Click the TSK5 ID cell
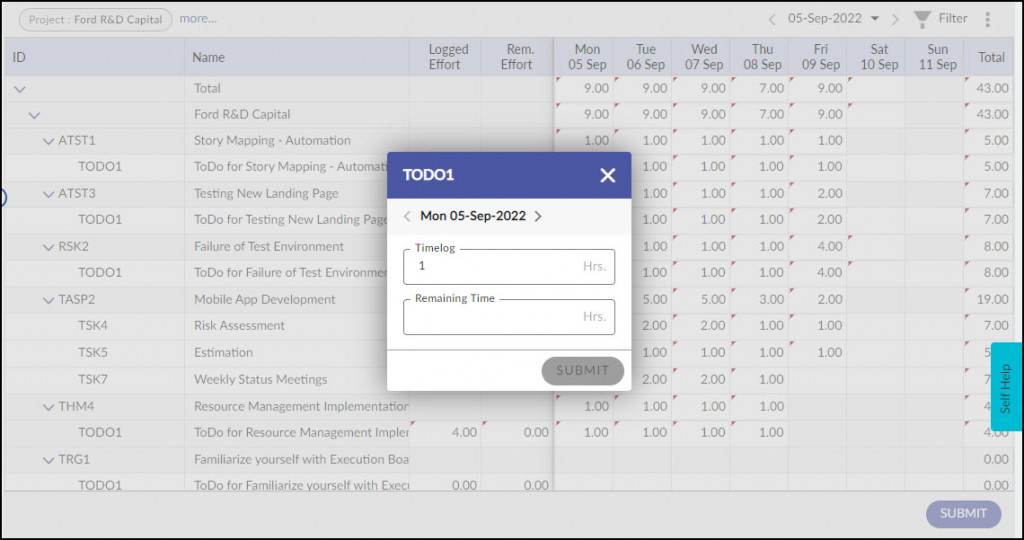This screenshot has width=1024, height=540. tap(93, 353)
